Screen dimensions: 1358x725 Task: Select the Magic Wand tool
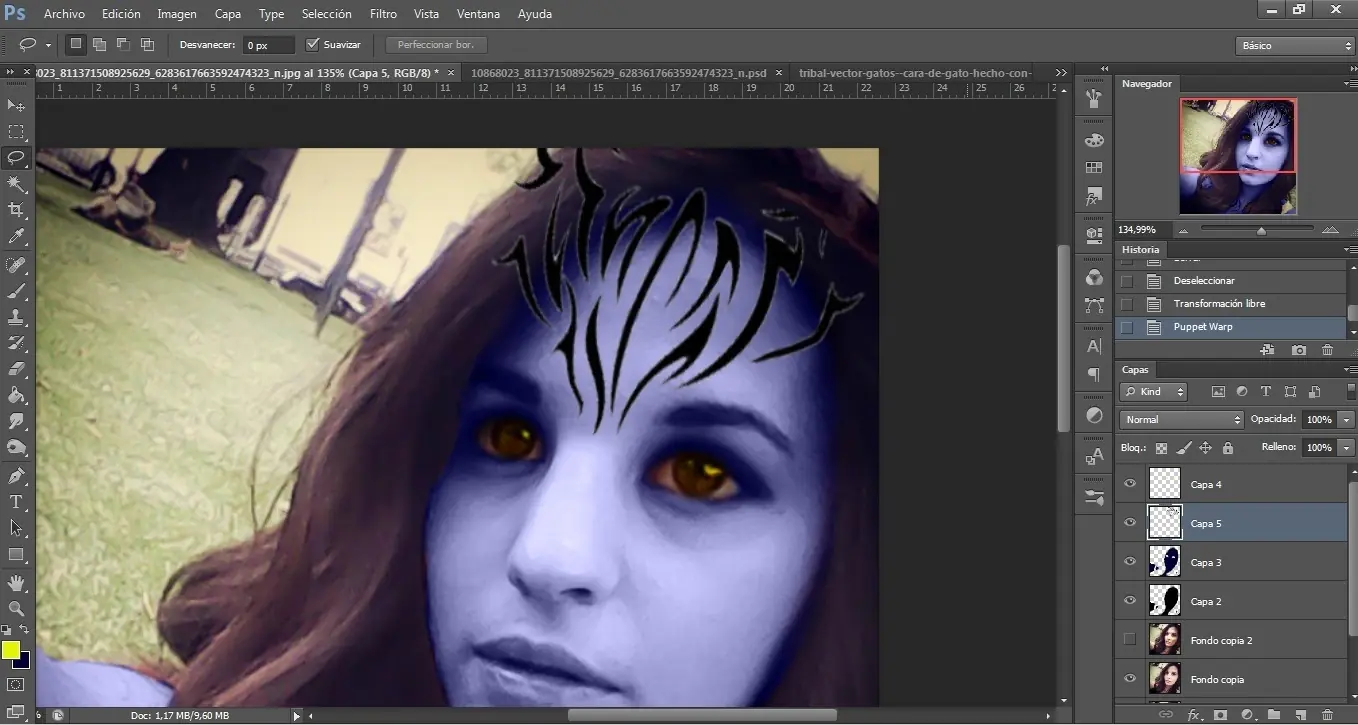[x=16, y=184]
